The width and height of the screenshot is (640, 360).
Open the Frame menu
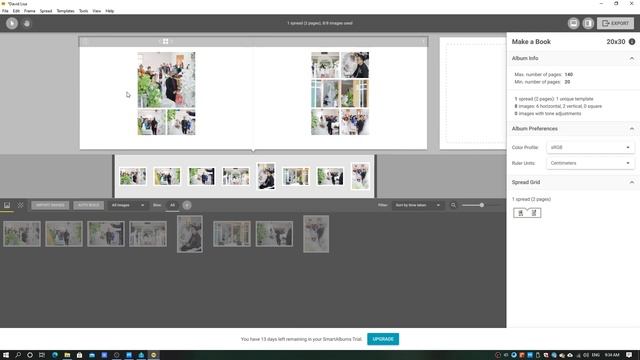(29, 11)
